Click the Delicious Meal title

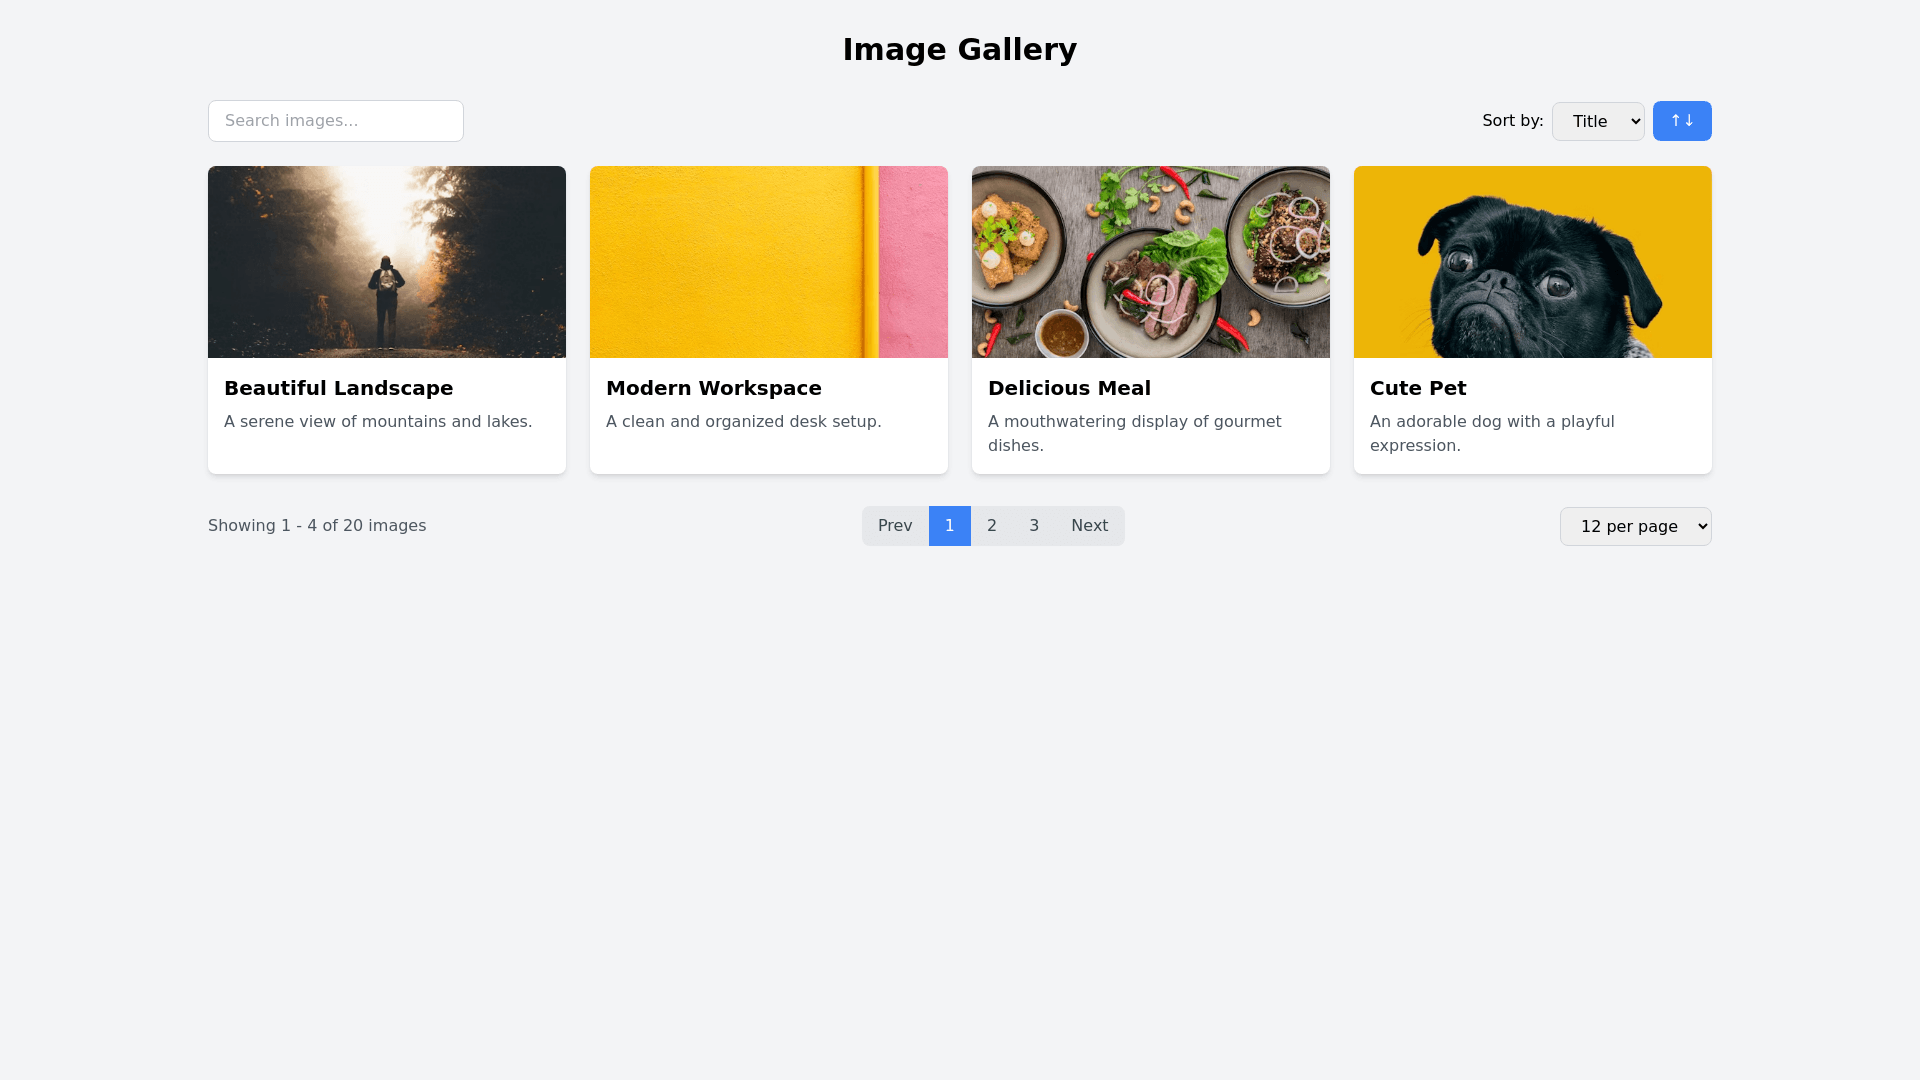(1069, 388)
